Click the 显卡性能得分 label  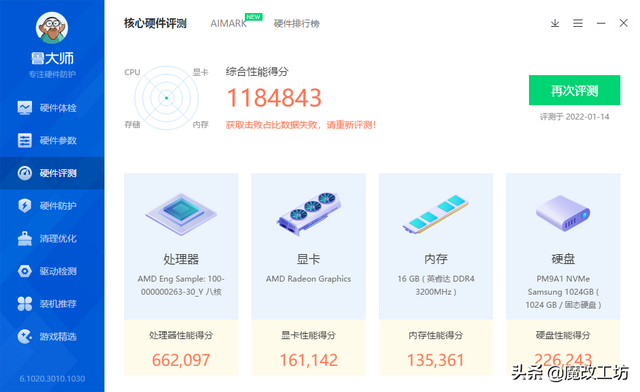(x=309, y=336)
